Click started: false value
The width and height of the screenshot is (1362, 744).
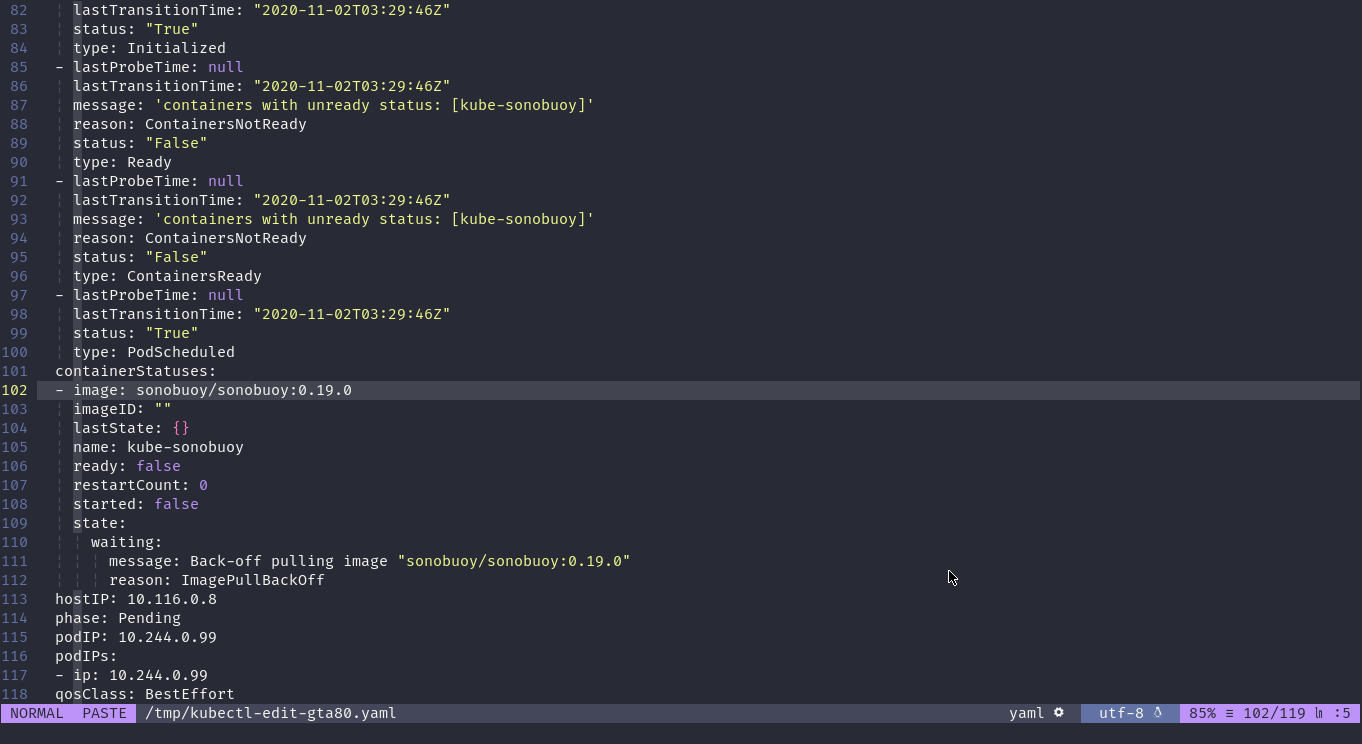[176, 504]
